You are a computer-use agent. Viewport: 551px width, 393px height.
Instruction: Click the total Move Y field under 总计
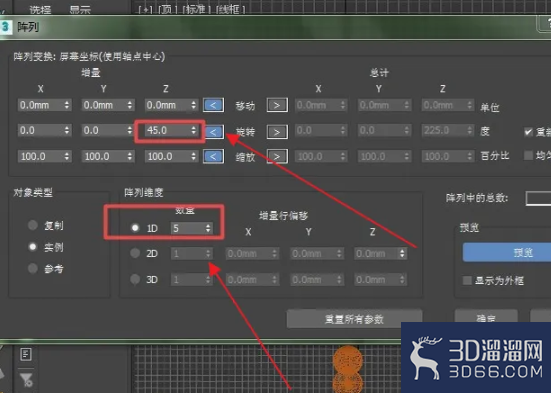(384, 105)
